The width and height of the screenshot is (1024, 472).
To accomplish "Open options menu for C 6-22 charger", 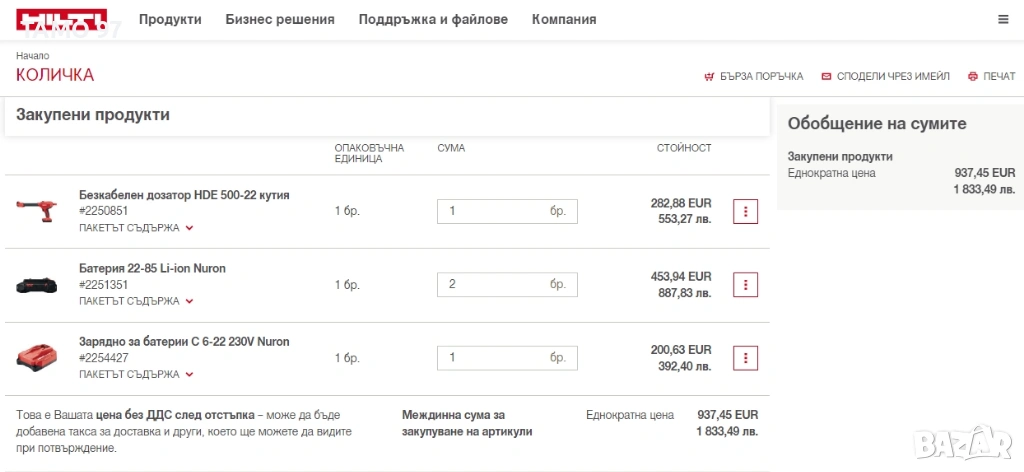I will click(745, 357).
